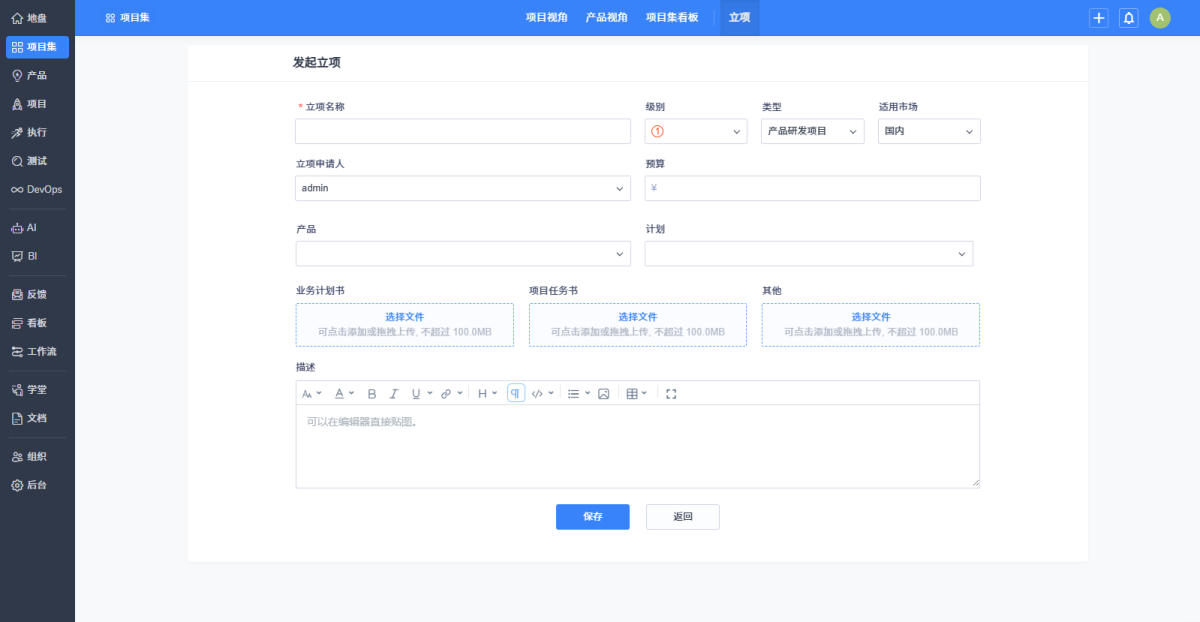This screenshot has height=622, width=1200.
Task: Open the DevOps sidebar section
Action: point(37,189)
